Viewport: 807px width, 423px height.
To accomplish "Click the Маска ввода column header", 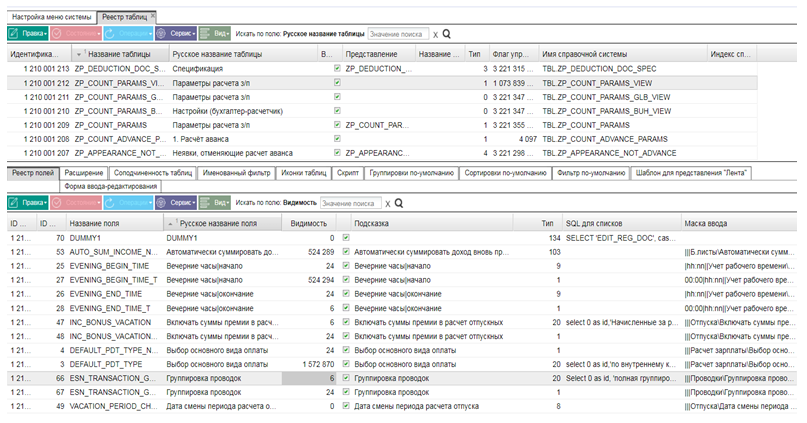I will click(739, 223).
